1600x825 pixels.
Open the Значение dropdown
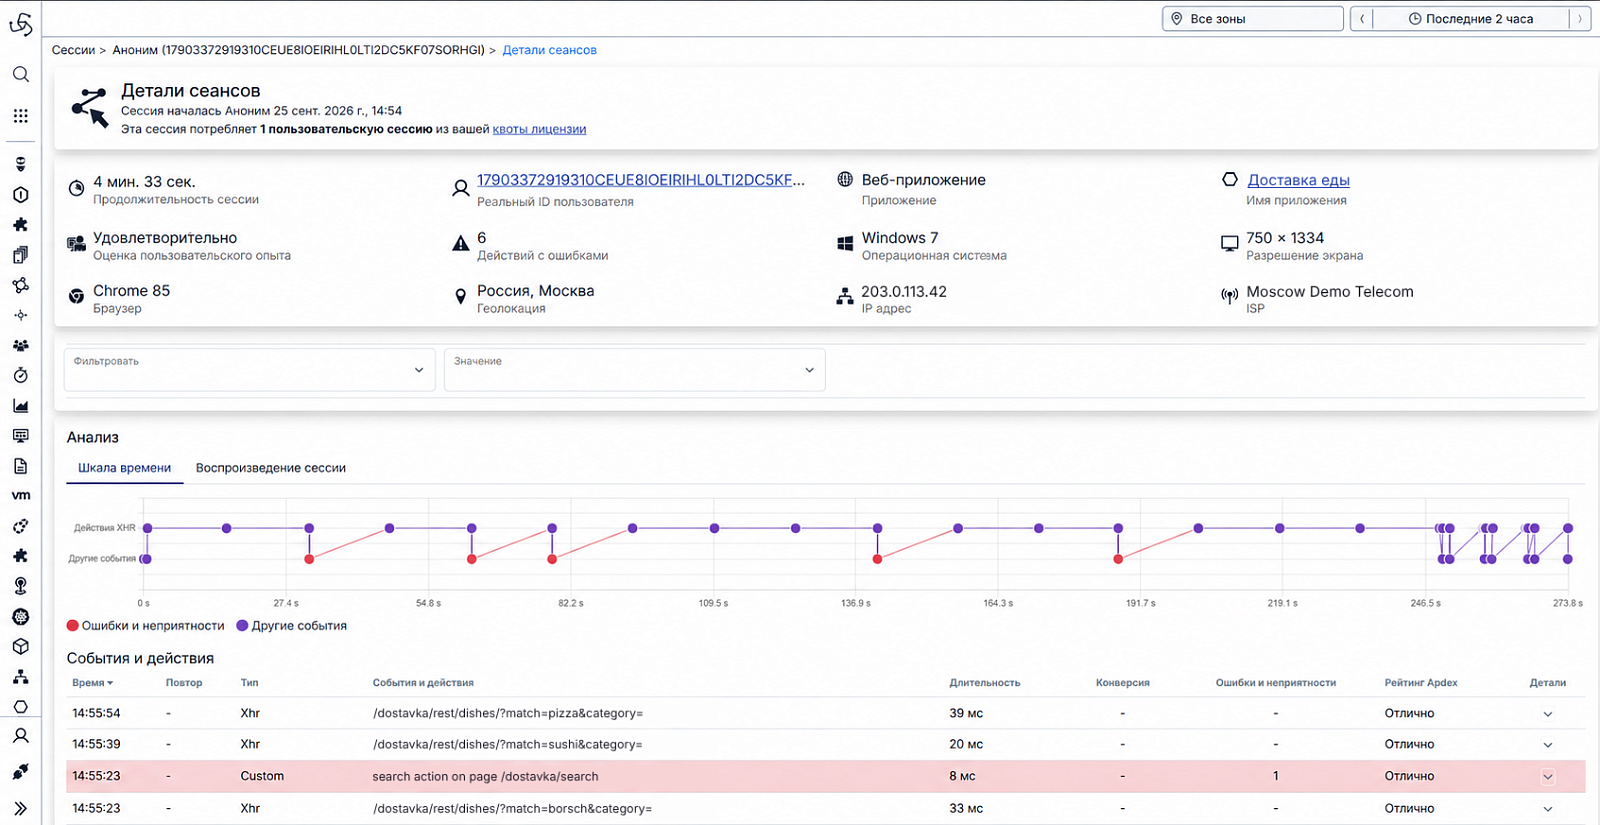(634, 370)
